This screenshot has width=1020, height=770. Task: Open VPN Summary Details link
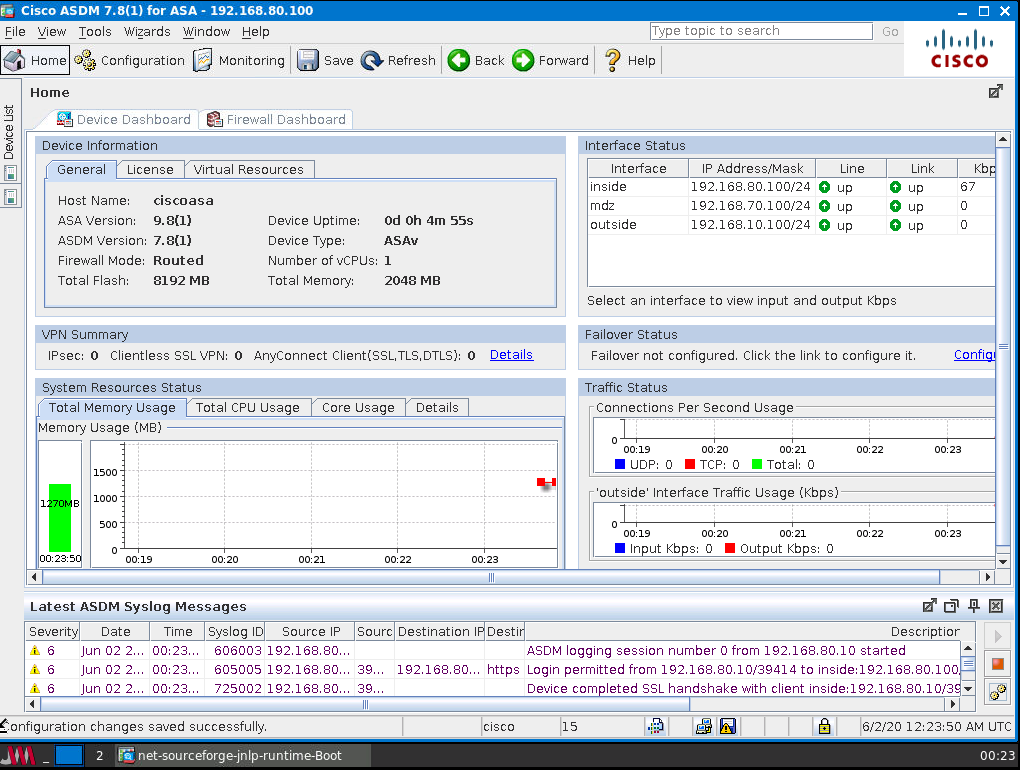[x=511, y=354]
